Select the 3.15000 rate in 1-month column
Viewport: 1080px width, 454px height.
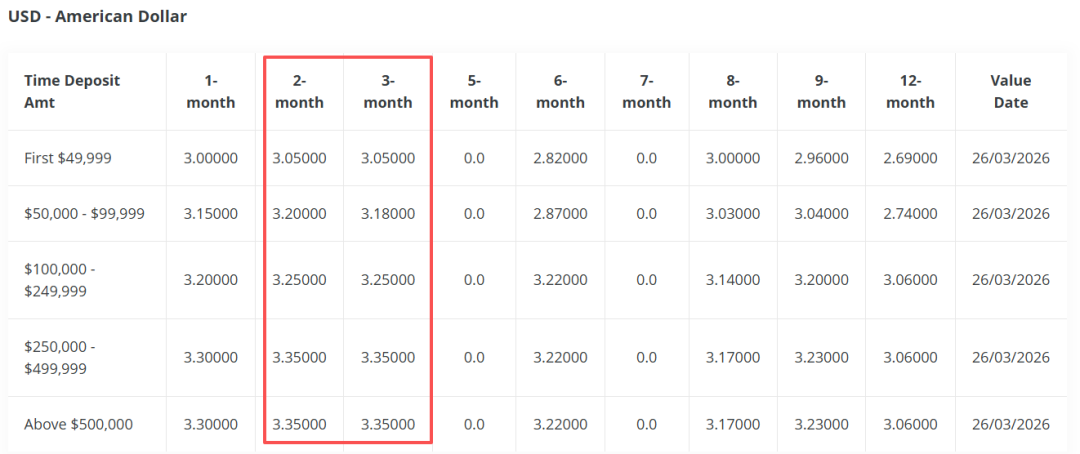211,214
